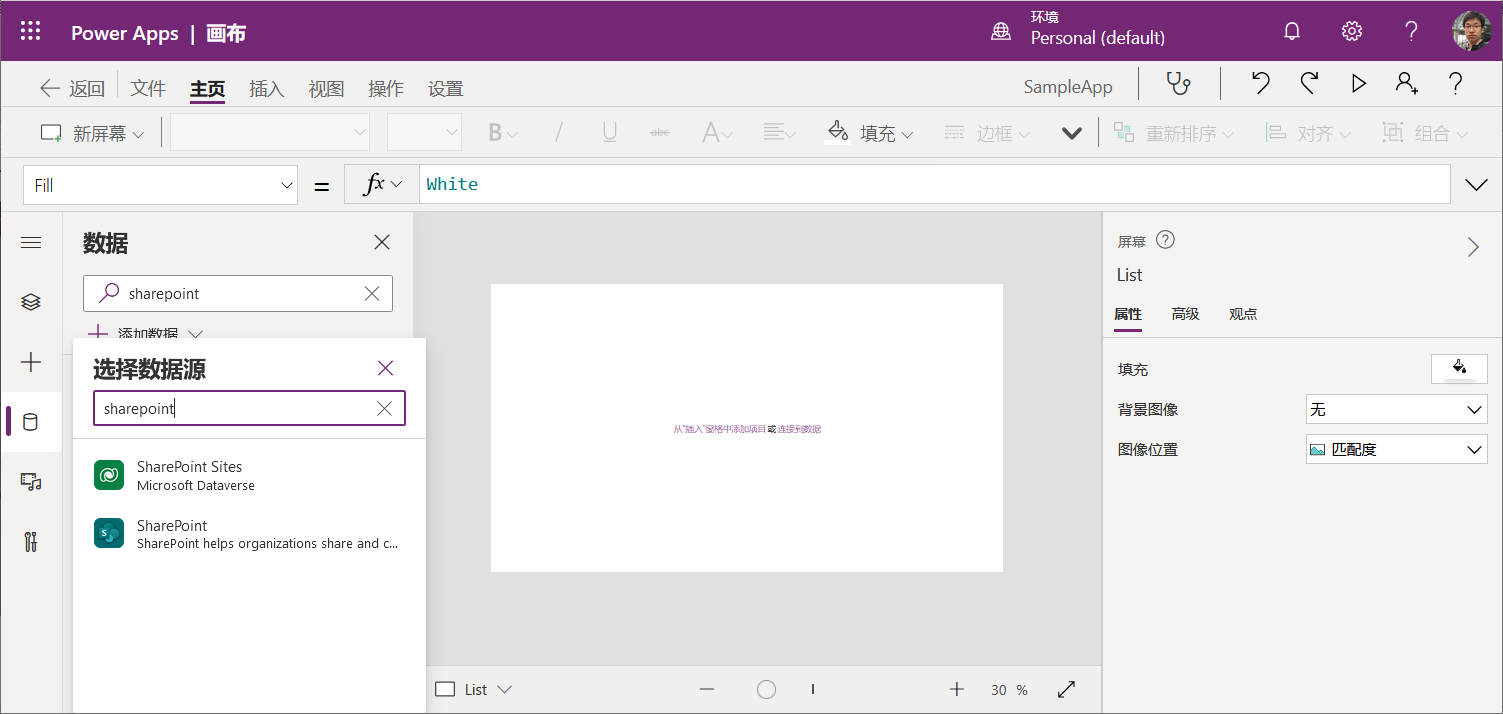Open the font family dropdown

(x=270, y=132)
